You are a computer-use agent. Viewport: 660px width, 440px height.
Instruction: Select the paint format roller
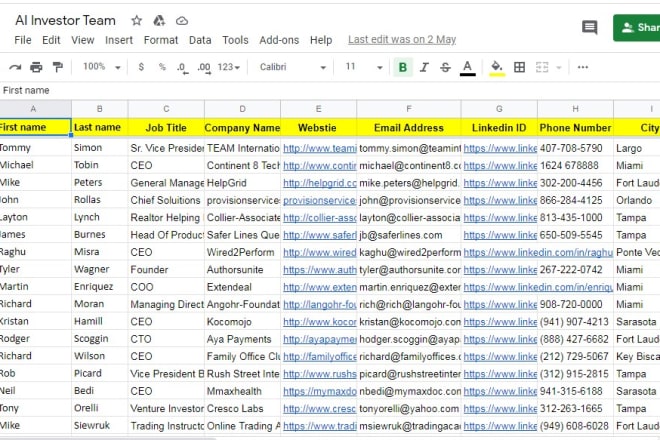pos(58,67)
